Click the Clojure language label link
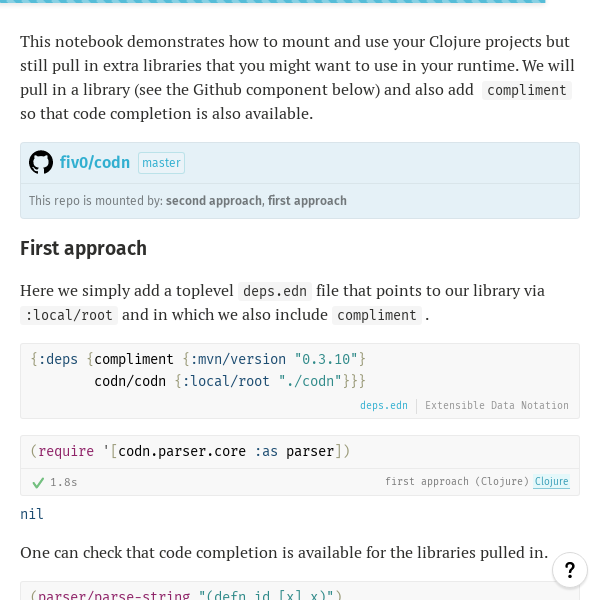 pyautogui.click(x=551, y=481)
